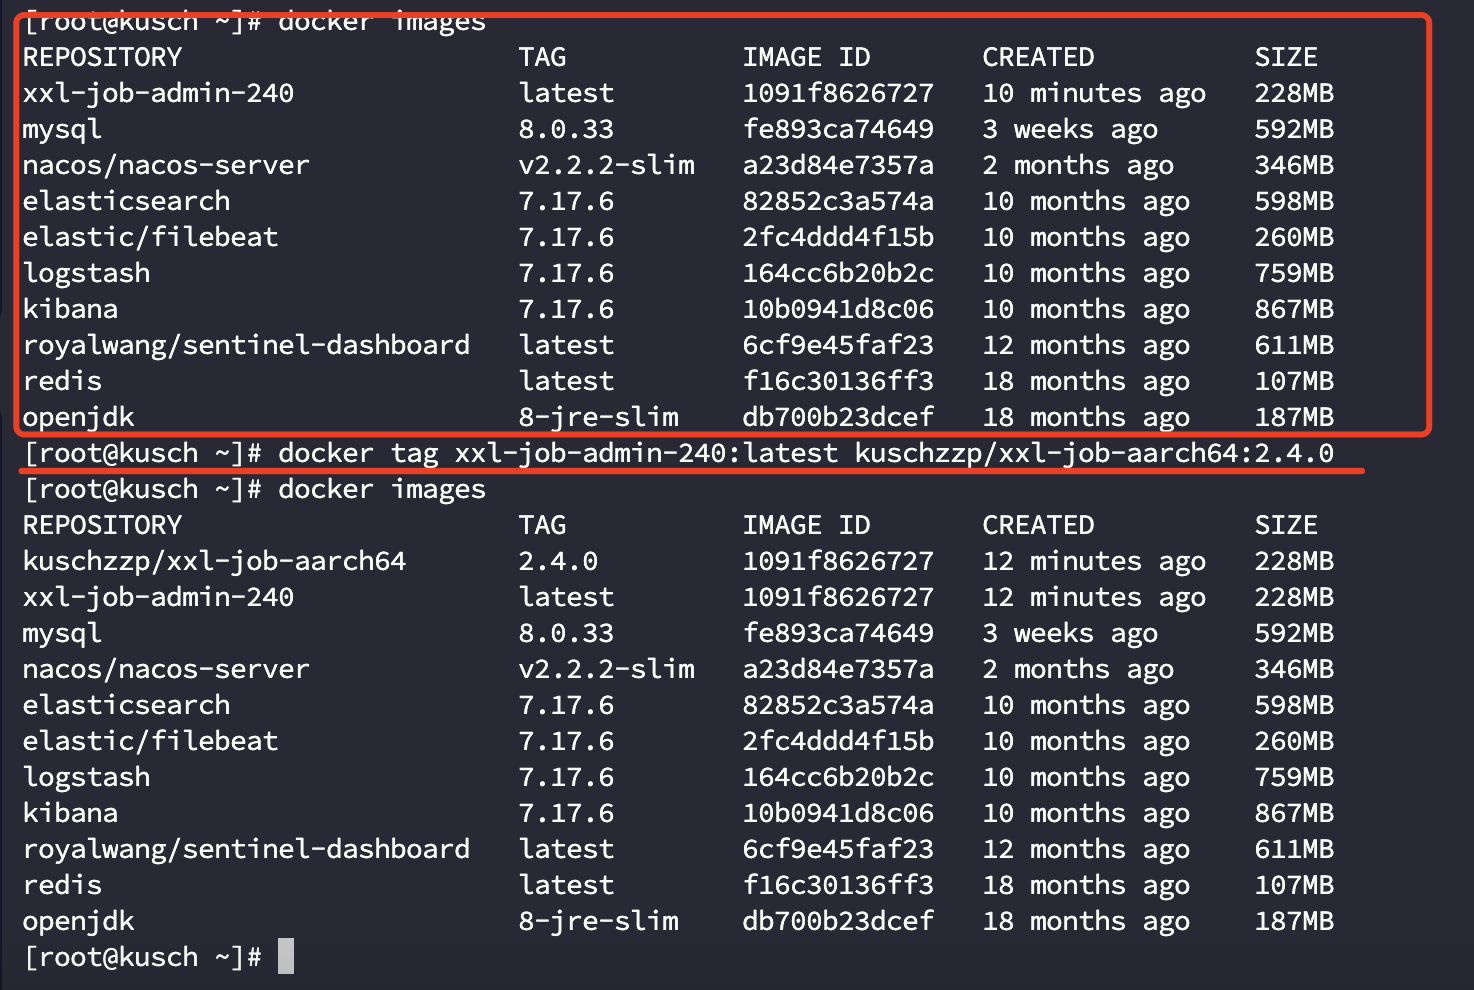Click kuschzzp/xxl-job-aarch64 in second image list
This screenshot has width=1474, height=990.
click(x=215, y=561)
